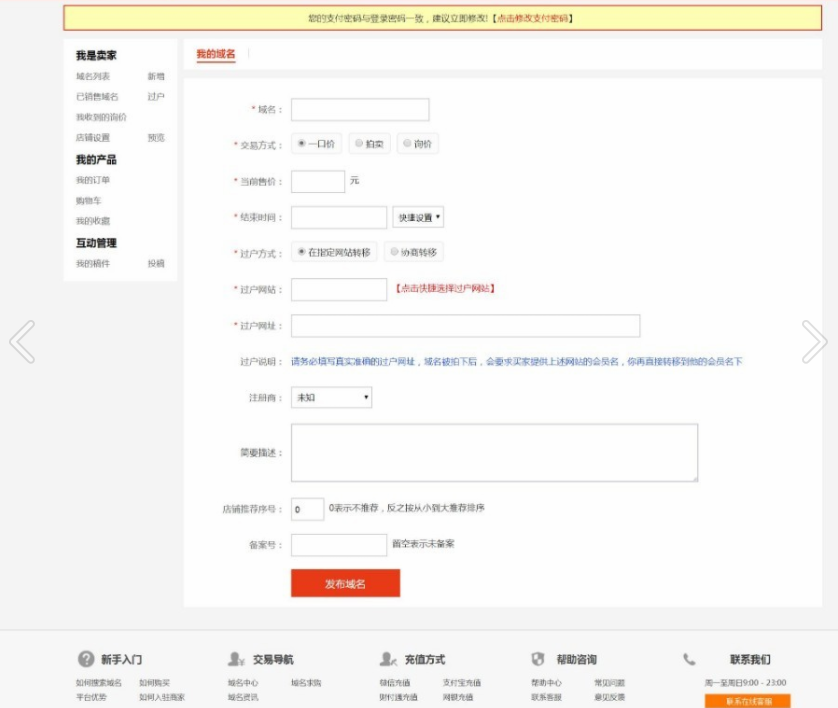
Task: Open 我的订单 in the sidebar
Action: pyautogui.click(x=93, y=180)
